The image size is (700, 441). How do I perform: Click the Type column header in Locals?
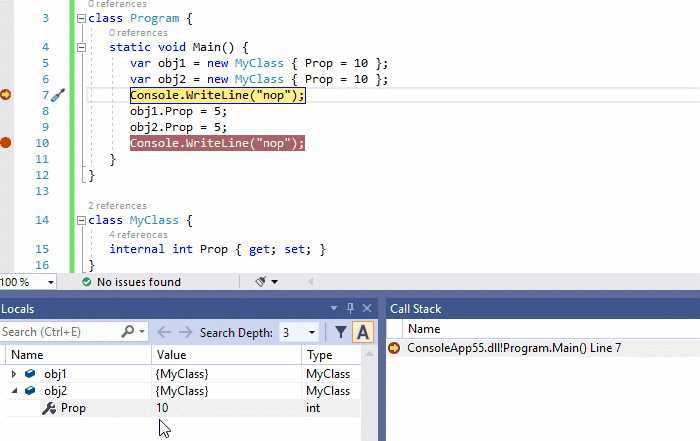click(x=331, y=355)
